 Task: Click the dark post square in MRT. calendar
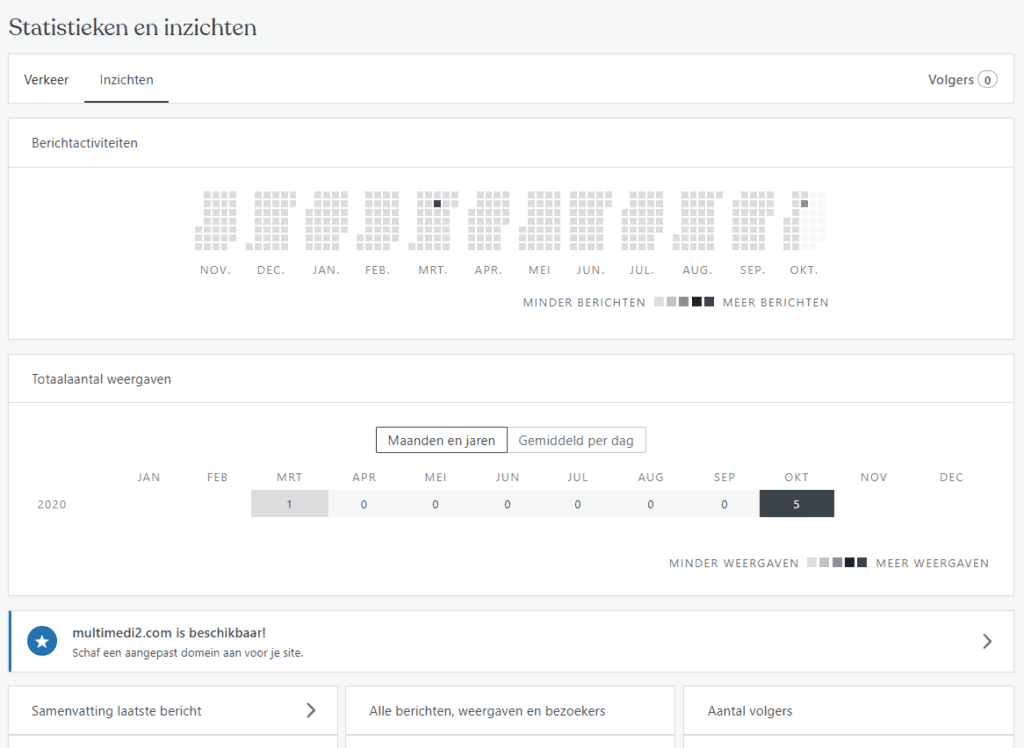pyautogui.click(x=438, y=204)
